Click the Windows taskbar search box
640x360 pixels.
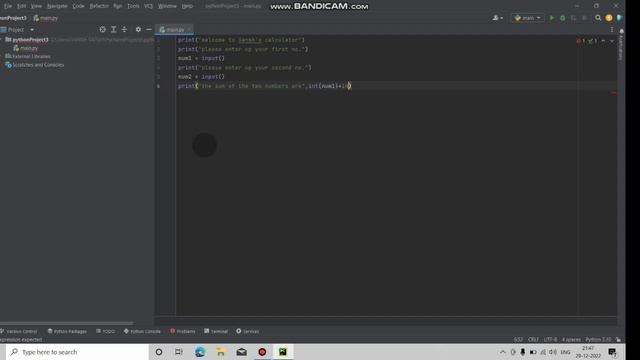(x=78, y=352)
